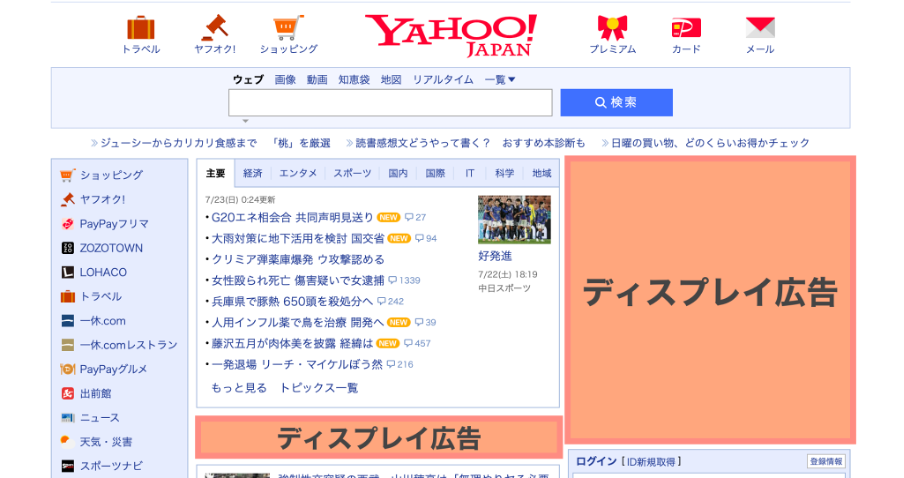Screen dimensions: 904x478
Task: Click the PayPayフリマ icon in sidebar
Action: click(x=67, y=224)
